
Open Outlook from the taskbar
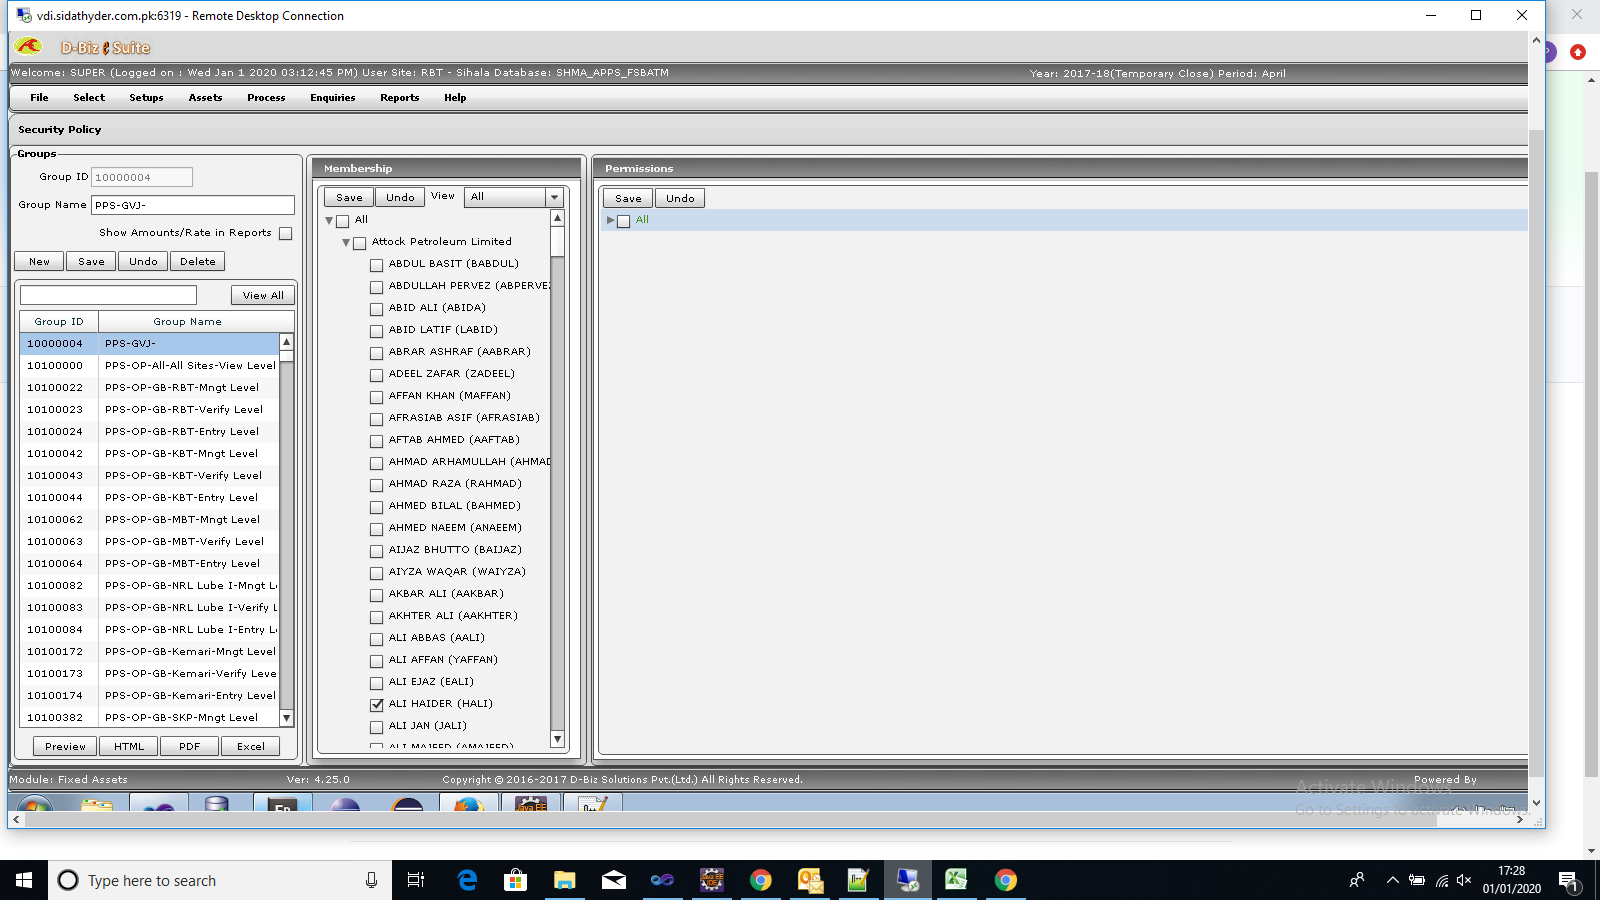click(810, 880)
